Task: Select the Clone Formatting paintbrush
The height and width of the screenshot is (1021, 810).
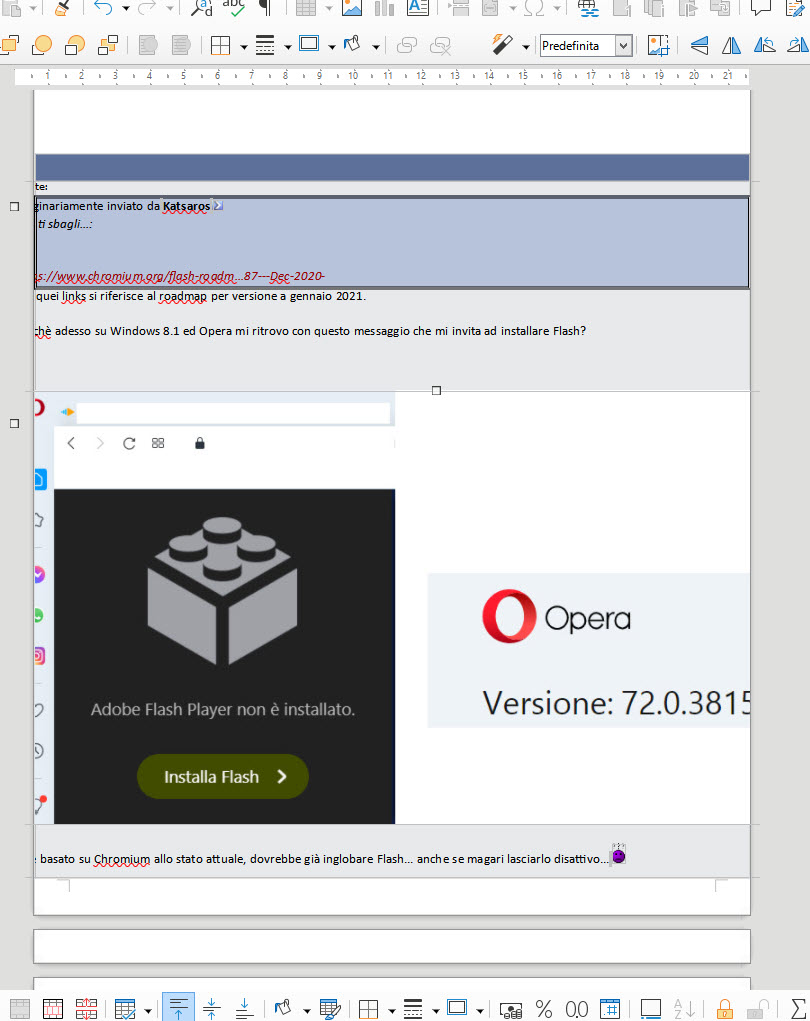Action: pos(62,7)
